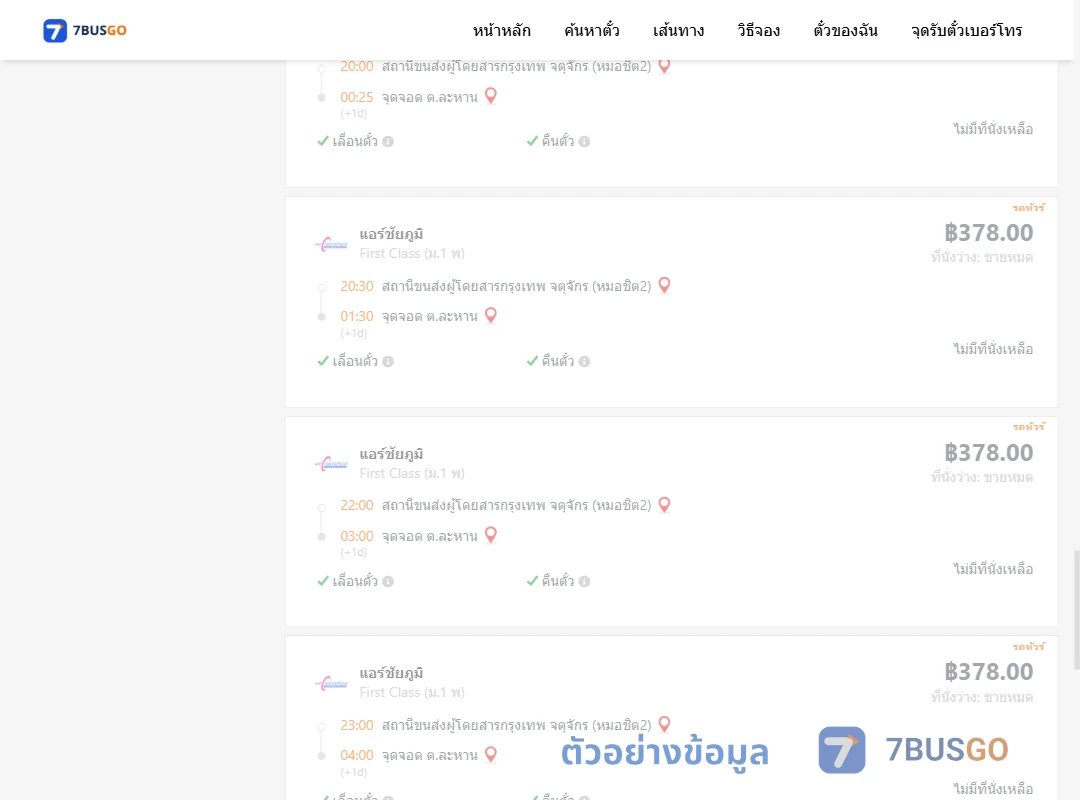Click the 04:00 arrival time
The height and width of the screenshot is (800, 1080).
[357, 755]
